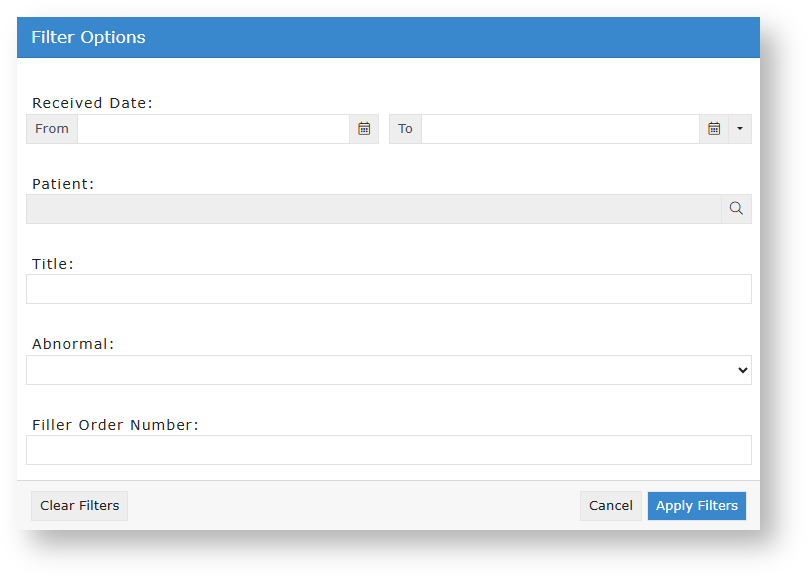This screenshot has height=578, width=808.
Task: Click the From label addon
Action: point(52,129)
